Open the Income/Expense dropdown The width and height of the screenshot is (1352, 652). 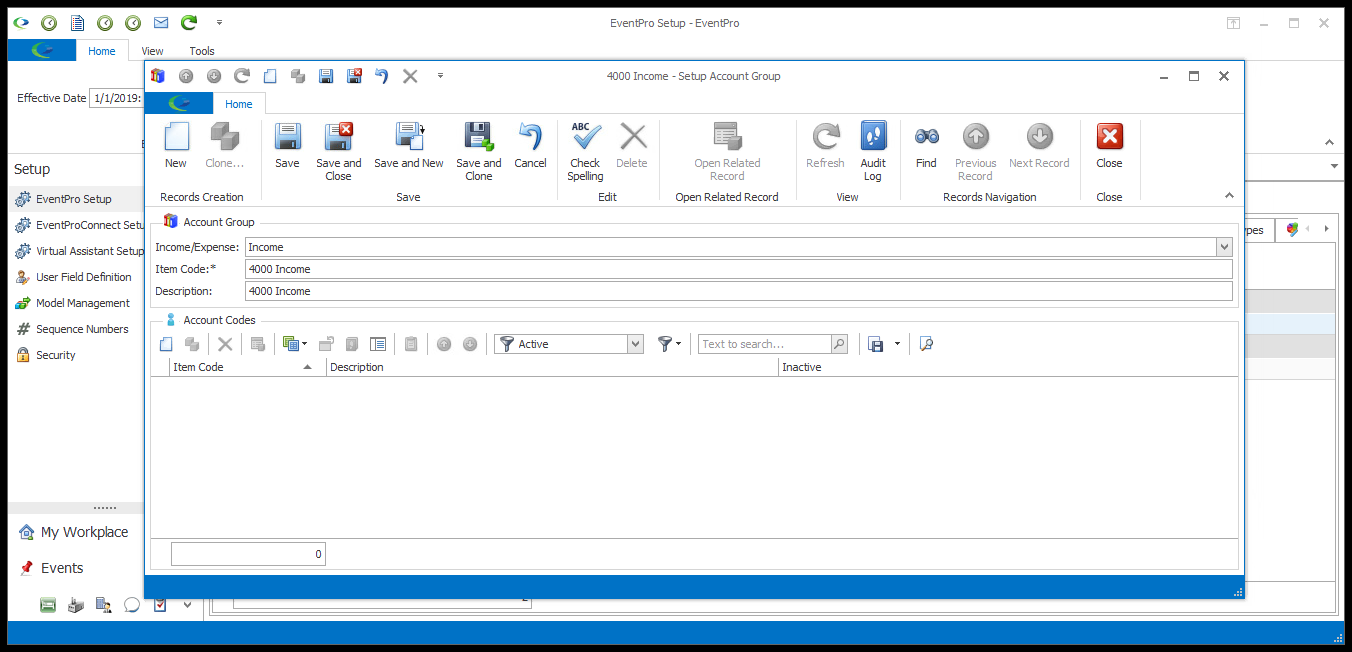pyautogui.click(x=1224, y=247)
